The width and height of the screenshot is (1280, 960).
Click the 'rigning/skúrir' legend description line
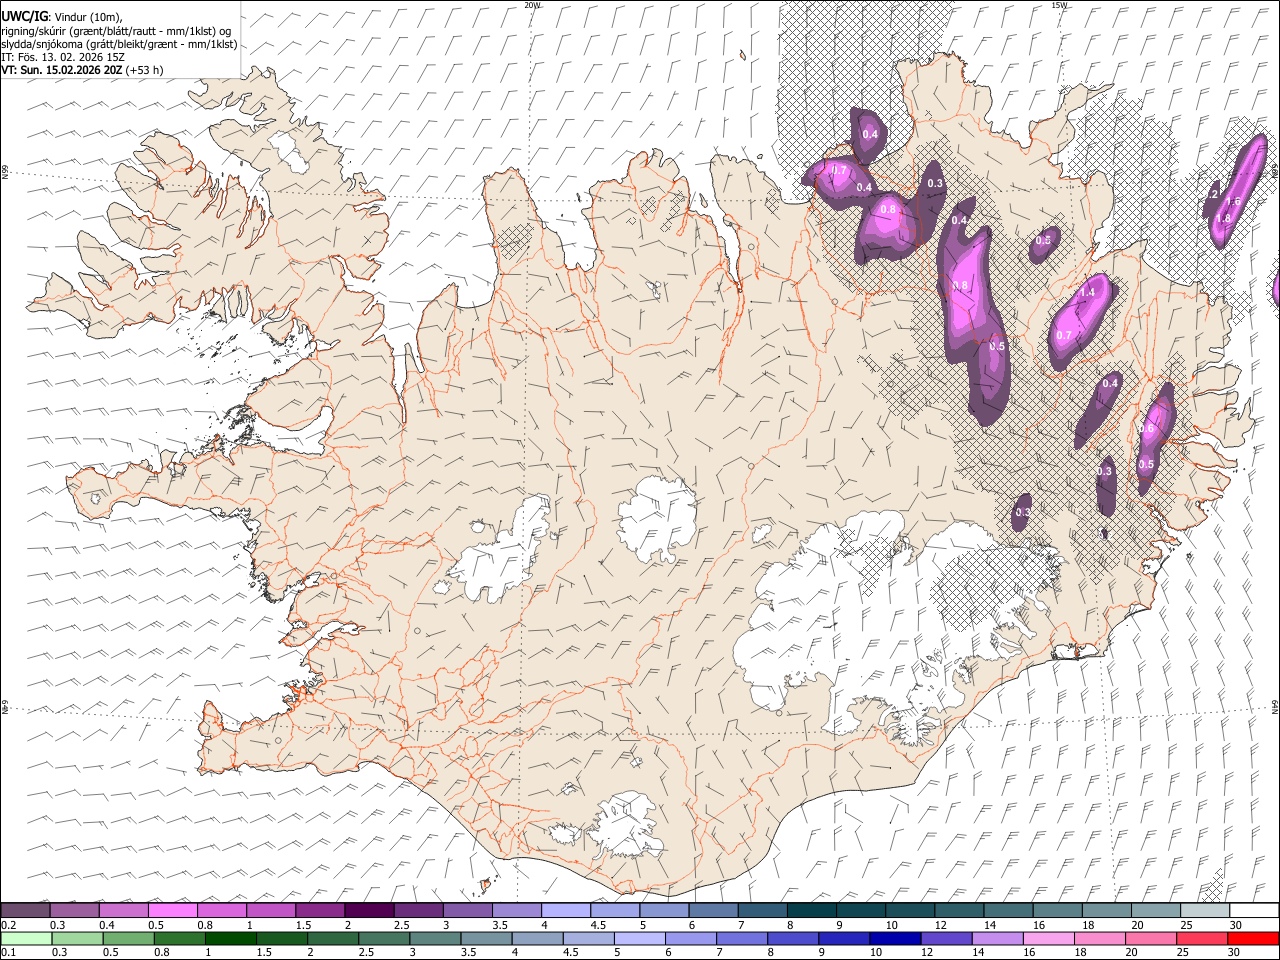116,31
